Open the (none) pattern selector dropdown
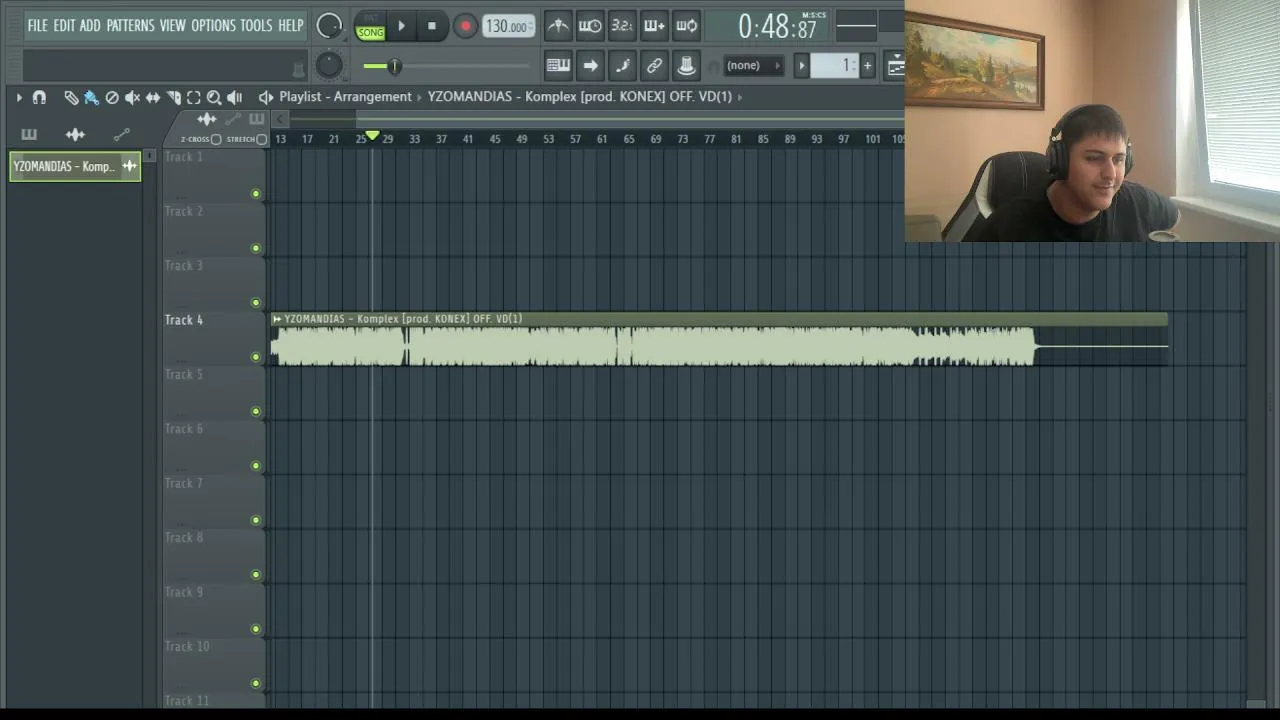This screenshot has height=720, width=1280. coord(753,66)
